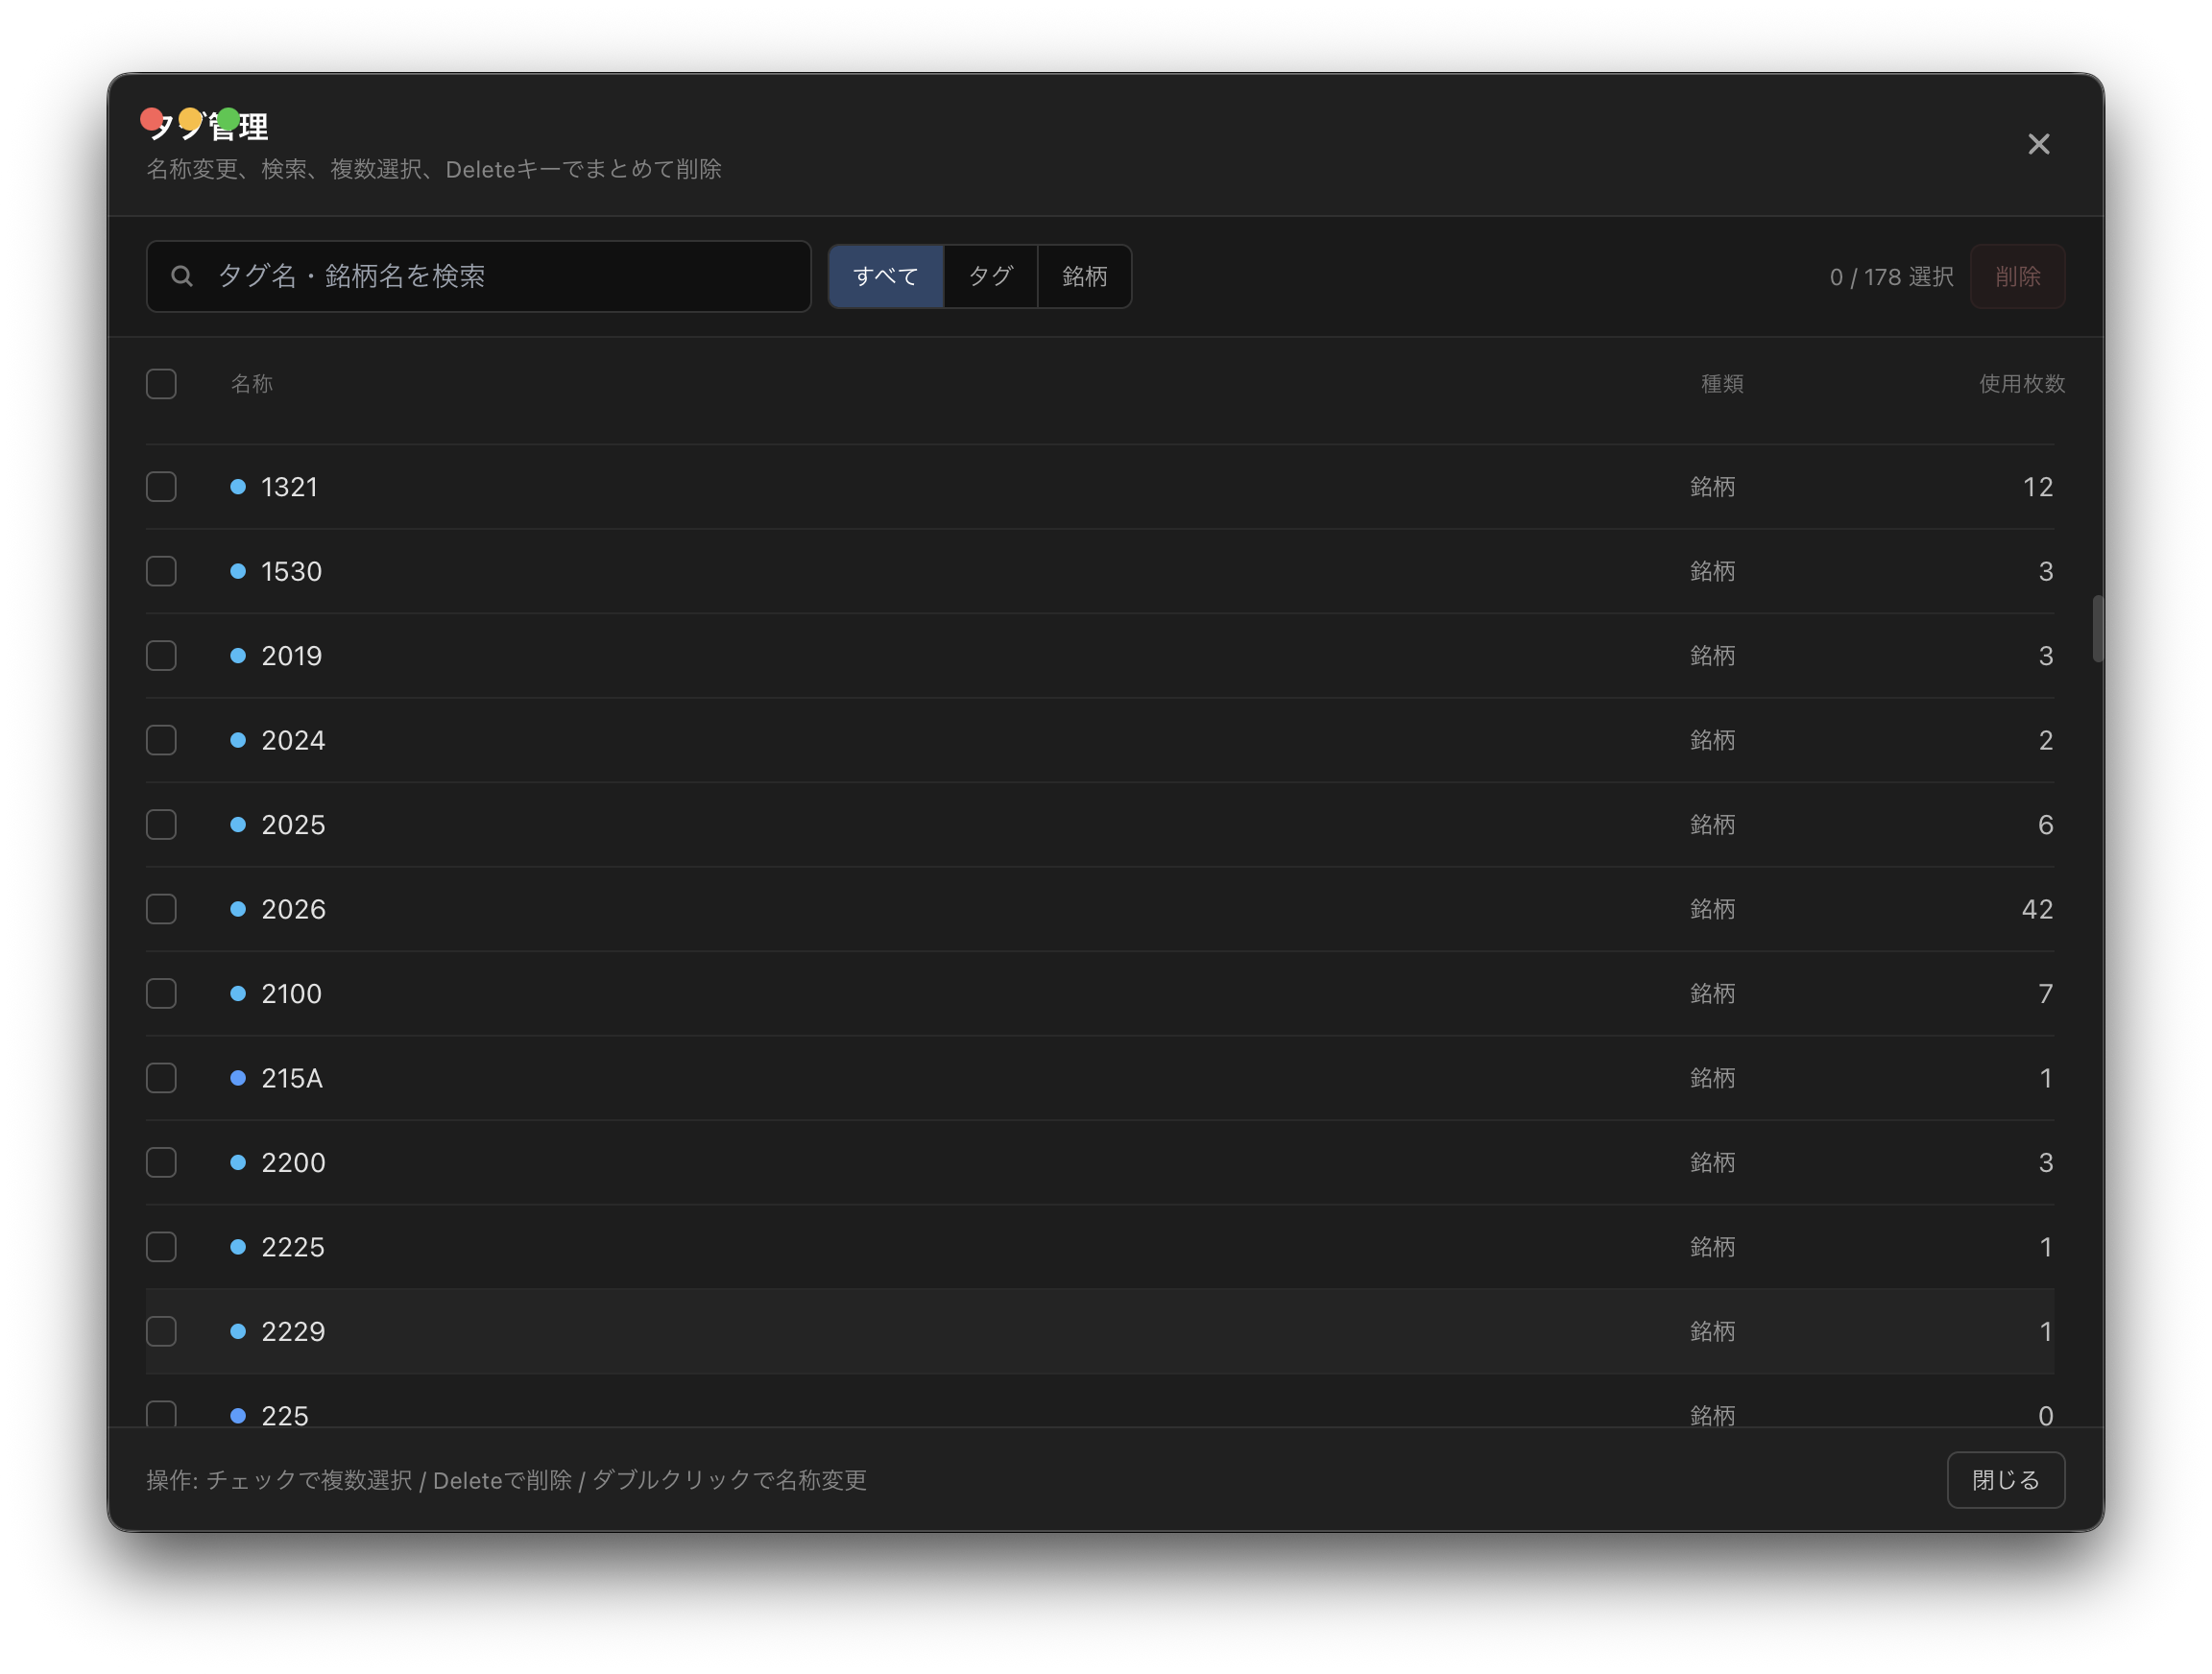Image resolution: width=2212 pixels, height=1674 pixels.
Task: Click 銘柄 type cell in row 2024
Action: 1712,741
